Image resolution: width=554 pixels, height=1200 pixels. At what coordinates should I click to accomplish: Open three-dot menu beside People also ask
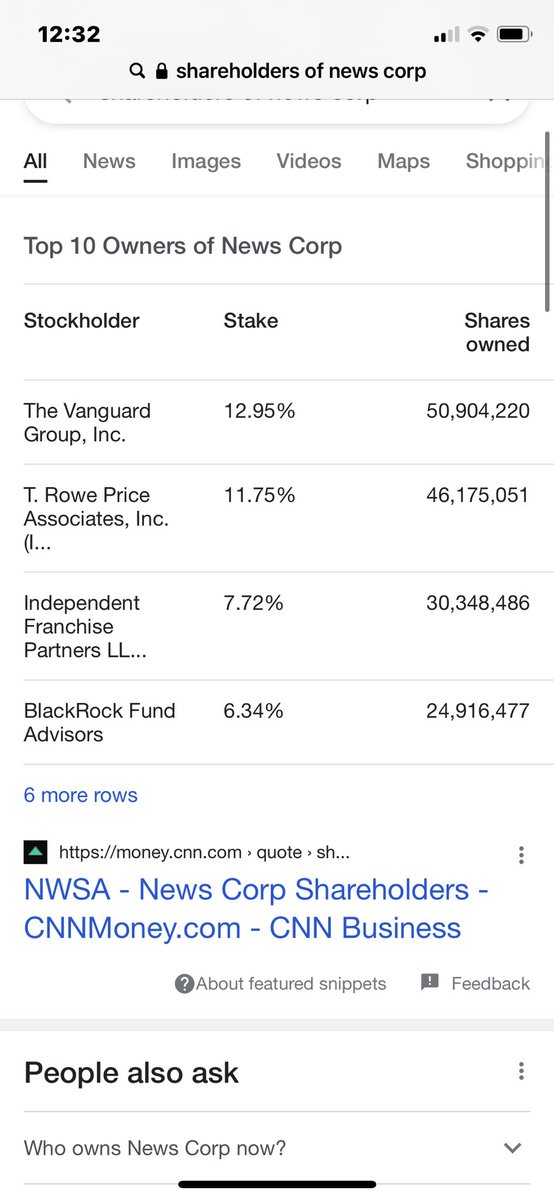(521, 1071)
